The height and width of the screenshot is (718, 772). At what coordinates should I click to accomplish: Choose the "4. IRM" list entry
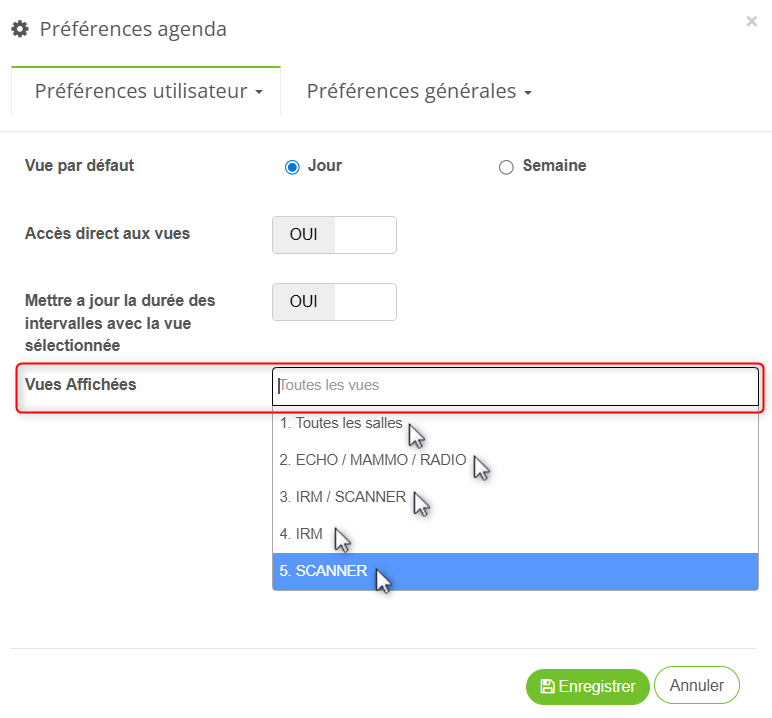tap(302, 534)
